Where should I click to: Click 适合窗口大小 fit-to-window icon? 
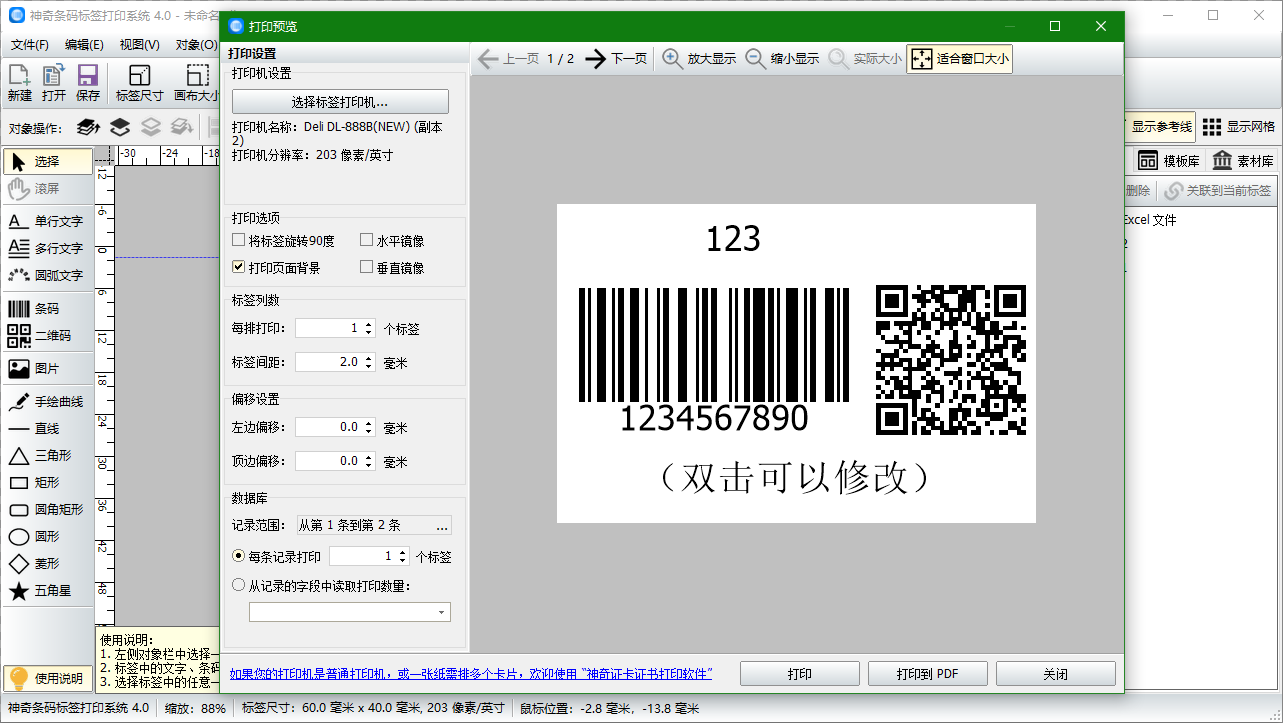coord(922,58)
